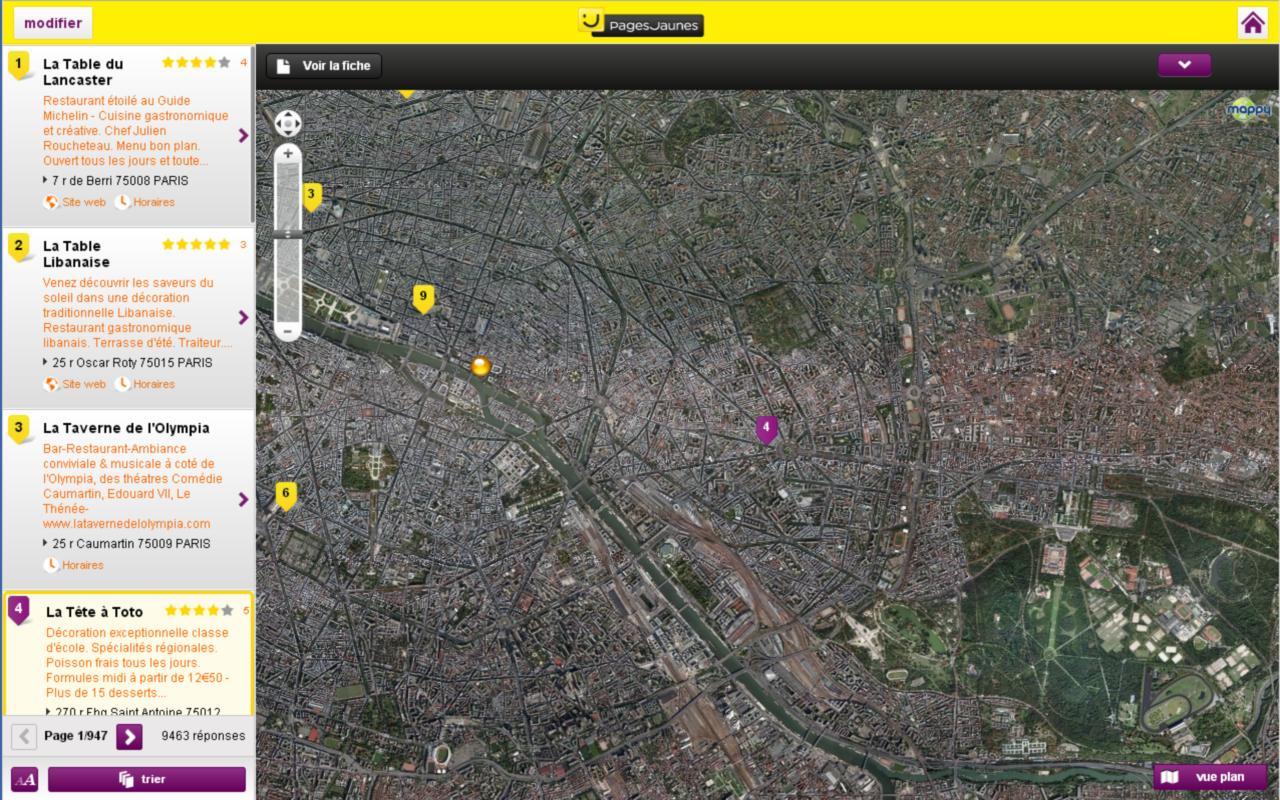Select map marker number 9
Viewport: 1280px width, 800px height.
click(x=423, y=298)
